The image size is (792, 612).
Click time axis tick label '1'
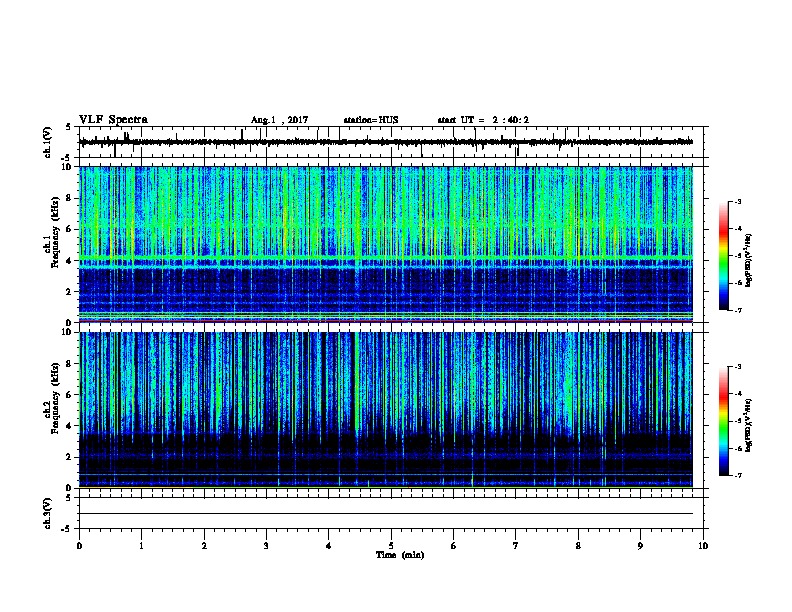tap(142, 546)
